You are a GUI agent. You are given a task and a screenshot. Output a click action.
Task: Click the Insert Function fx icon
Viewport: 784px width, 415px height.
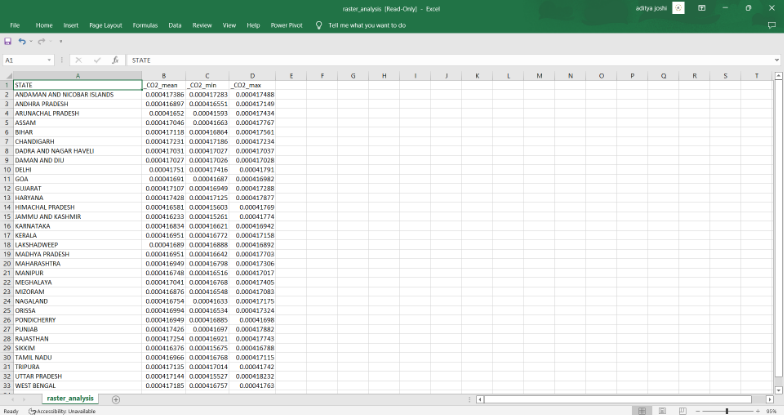115,60
